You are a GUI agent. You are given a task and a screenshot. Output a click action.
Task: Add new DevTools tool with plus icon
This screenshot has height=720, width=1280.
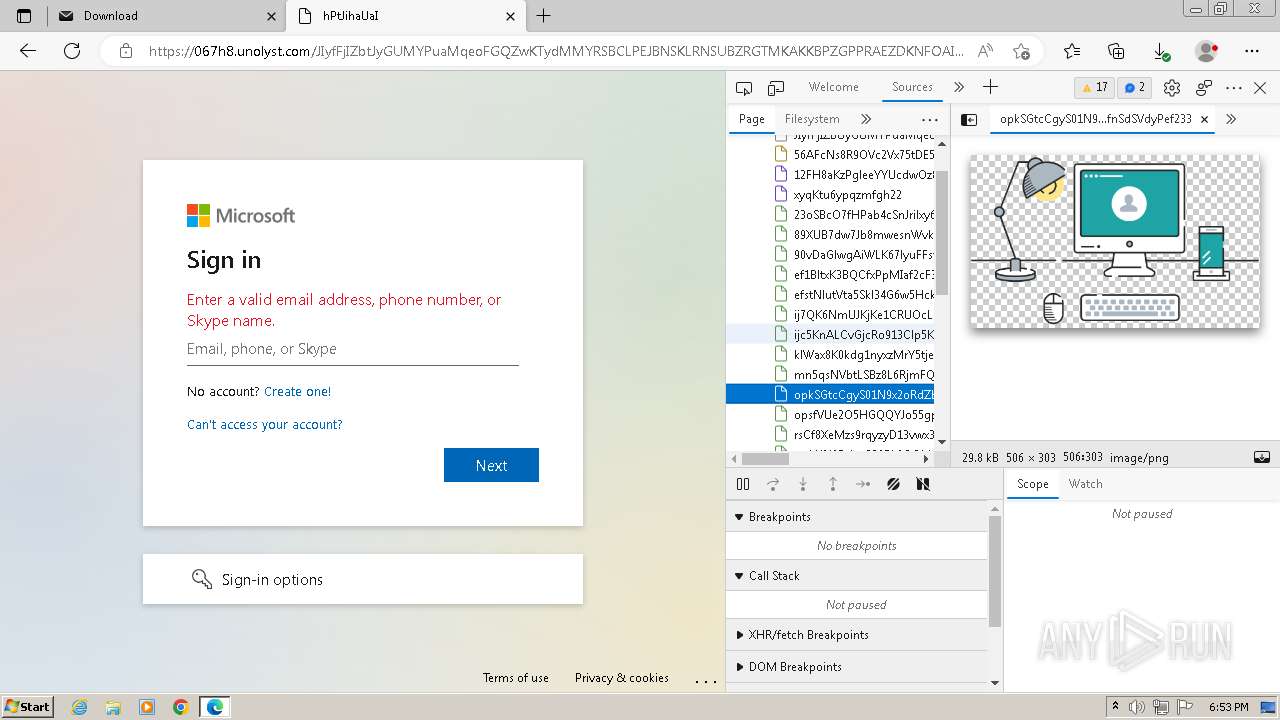click(x=990, y=87)
